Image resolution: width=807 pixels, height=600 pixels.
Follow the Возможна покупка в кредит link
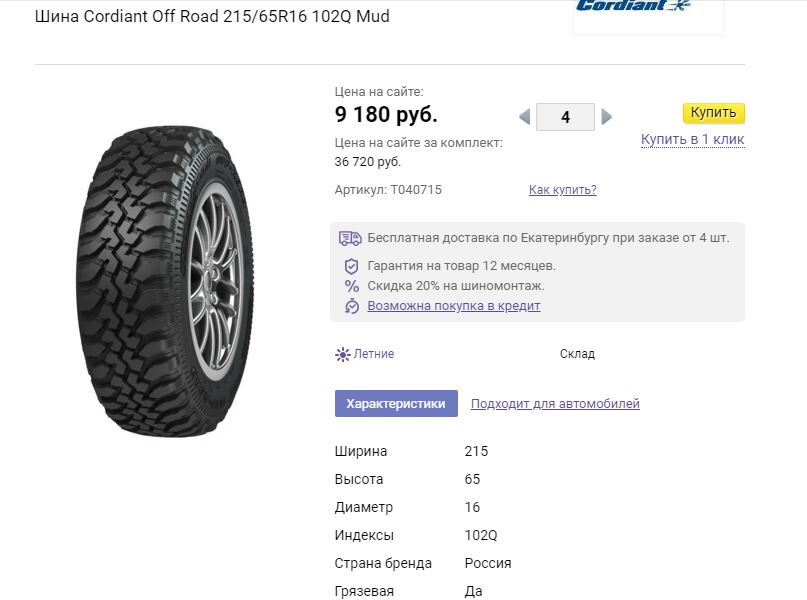pos(453,306)
